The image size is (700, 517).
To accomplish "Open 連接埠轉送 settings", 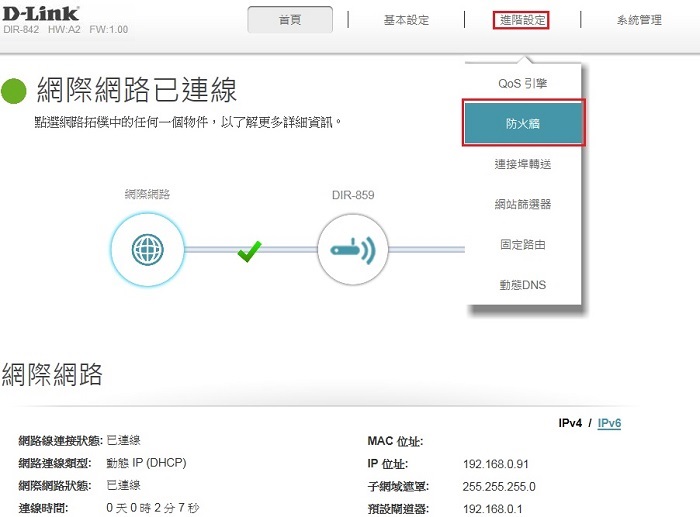I will (523, 164).
